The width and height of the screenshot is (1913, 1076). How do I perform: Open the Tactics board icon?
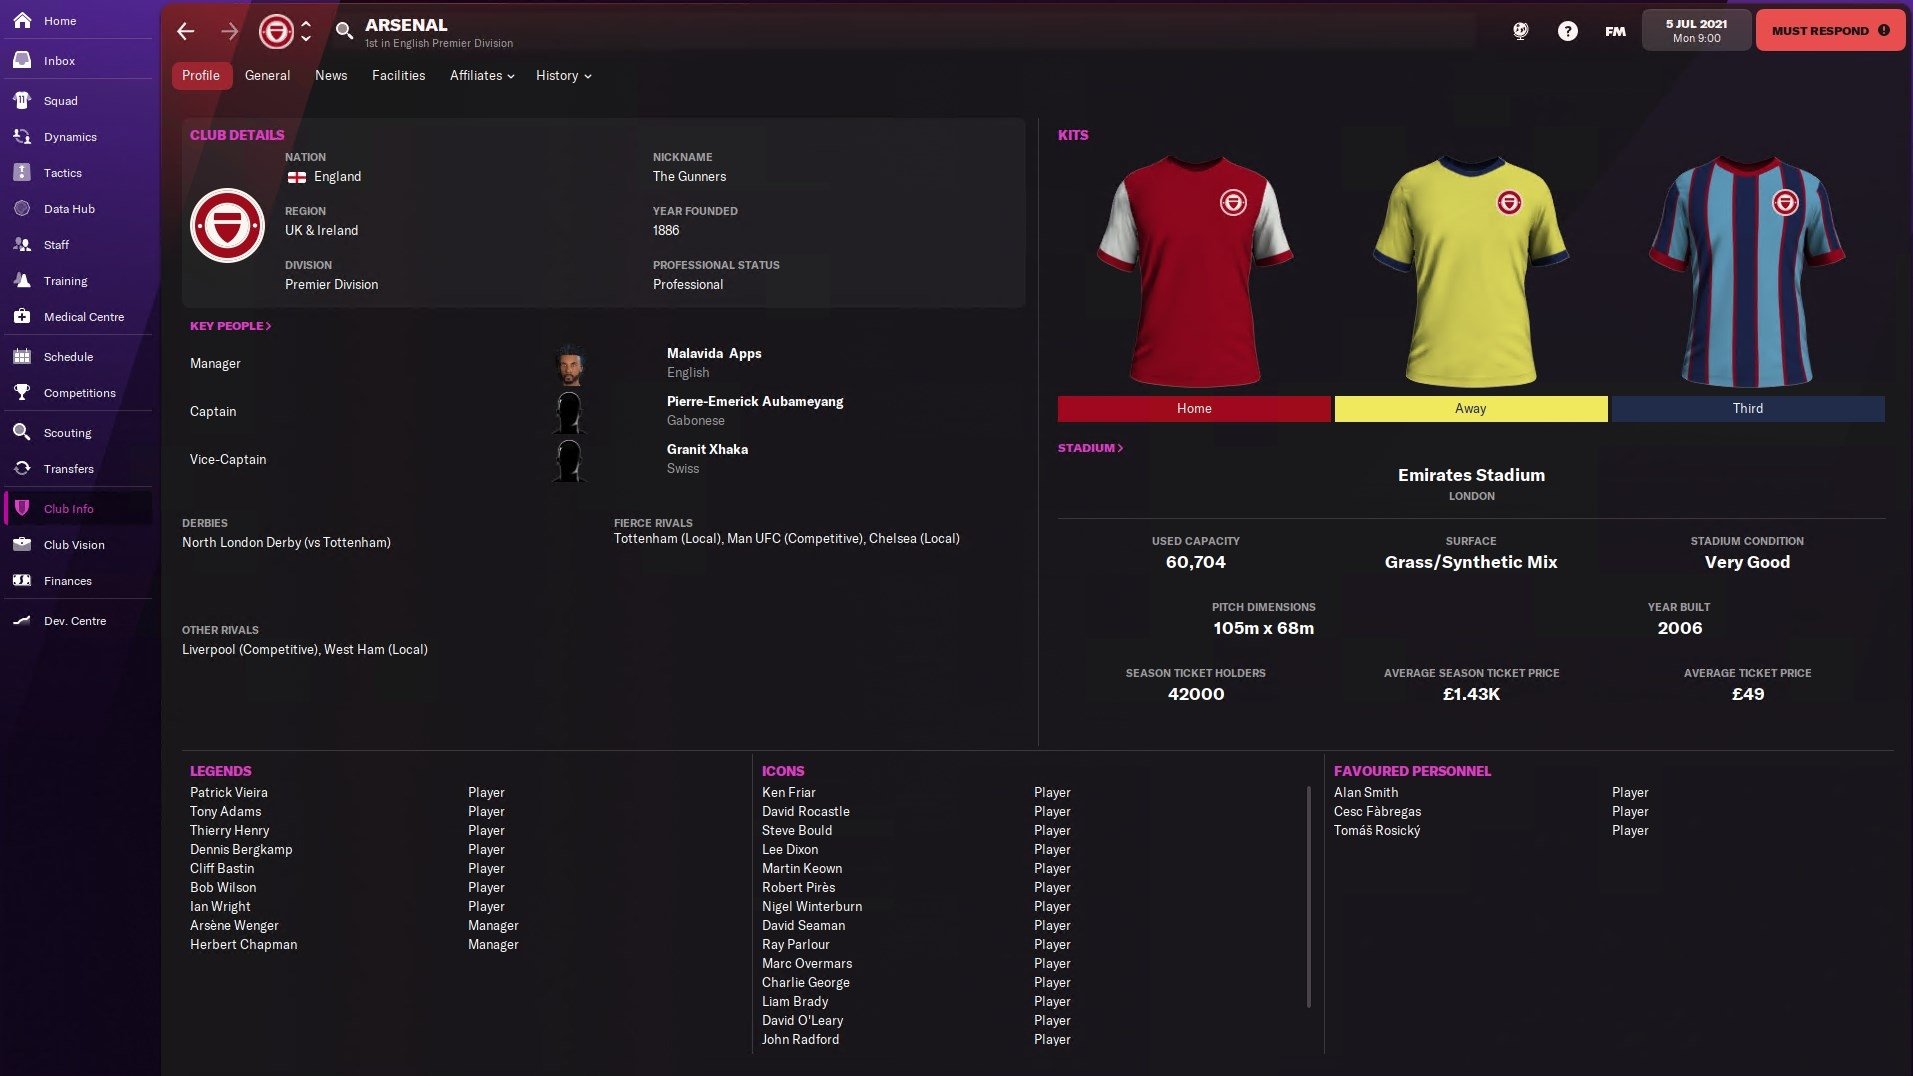click(x=22, y=172)
